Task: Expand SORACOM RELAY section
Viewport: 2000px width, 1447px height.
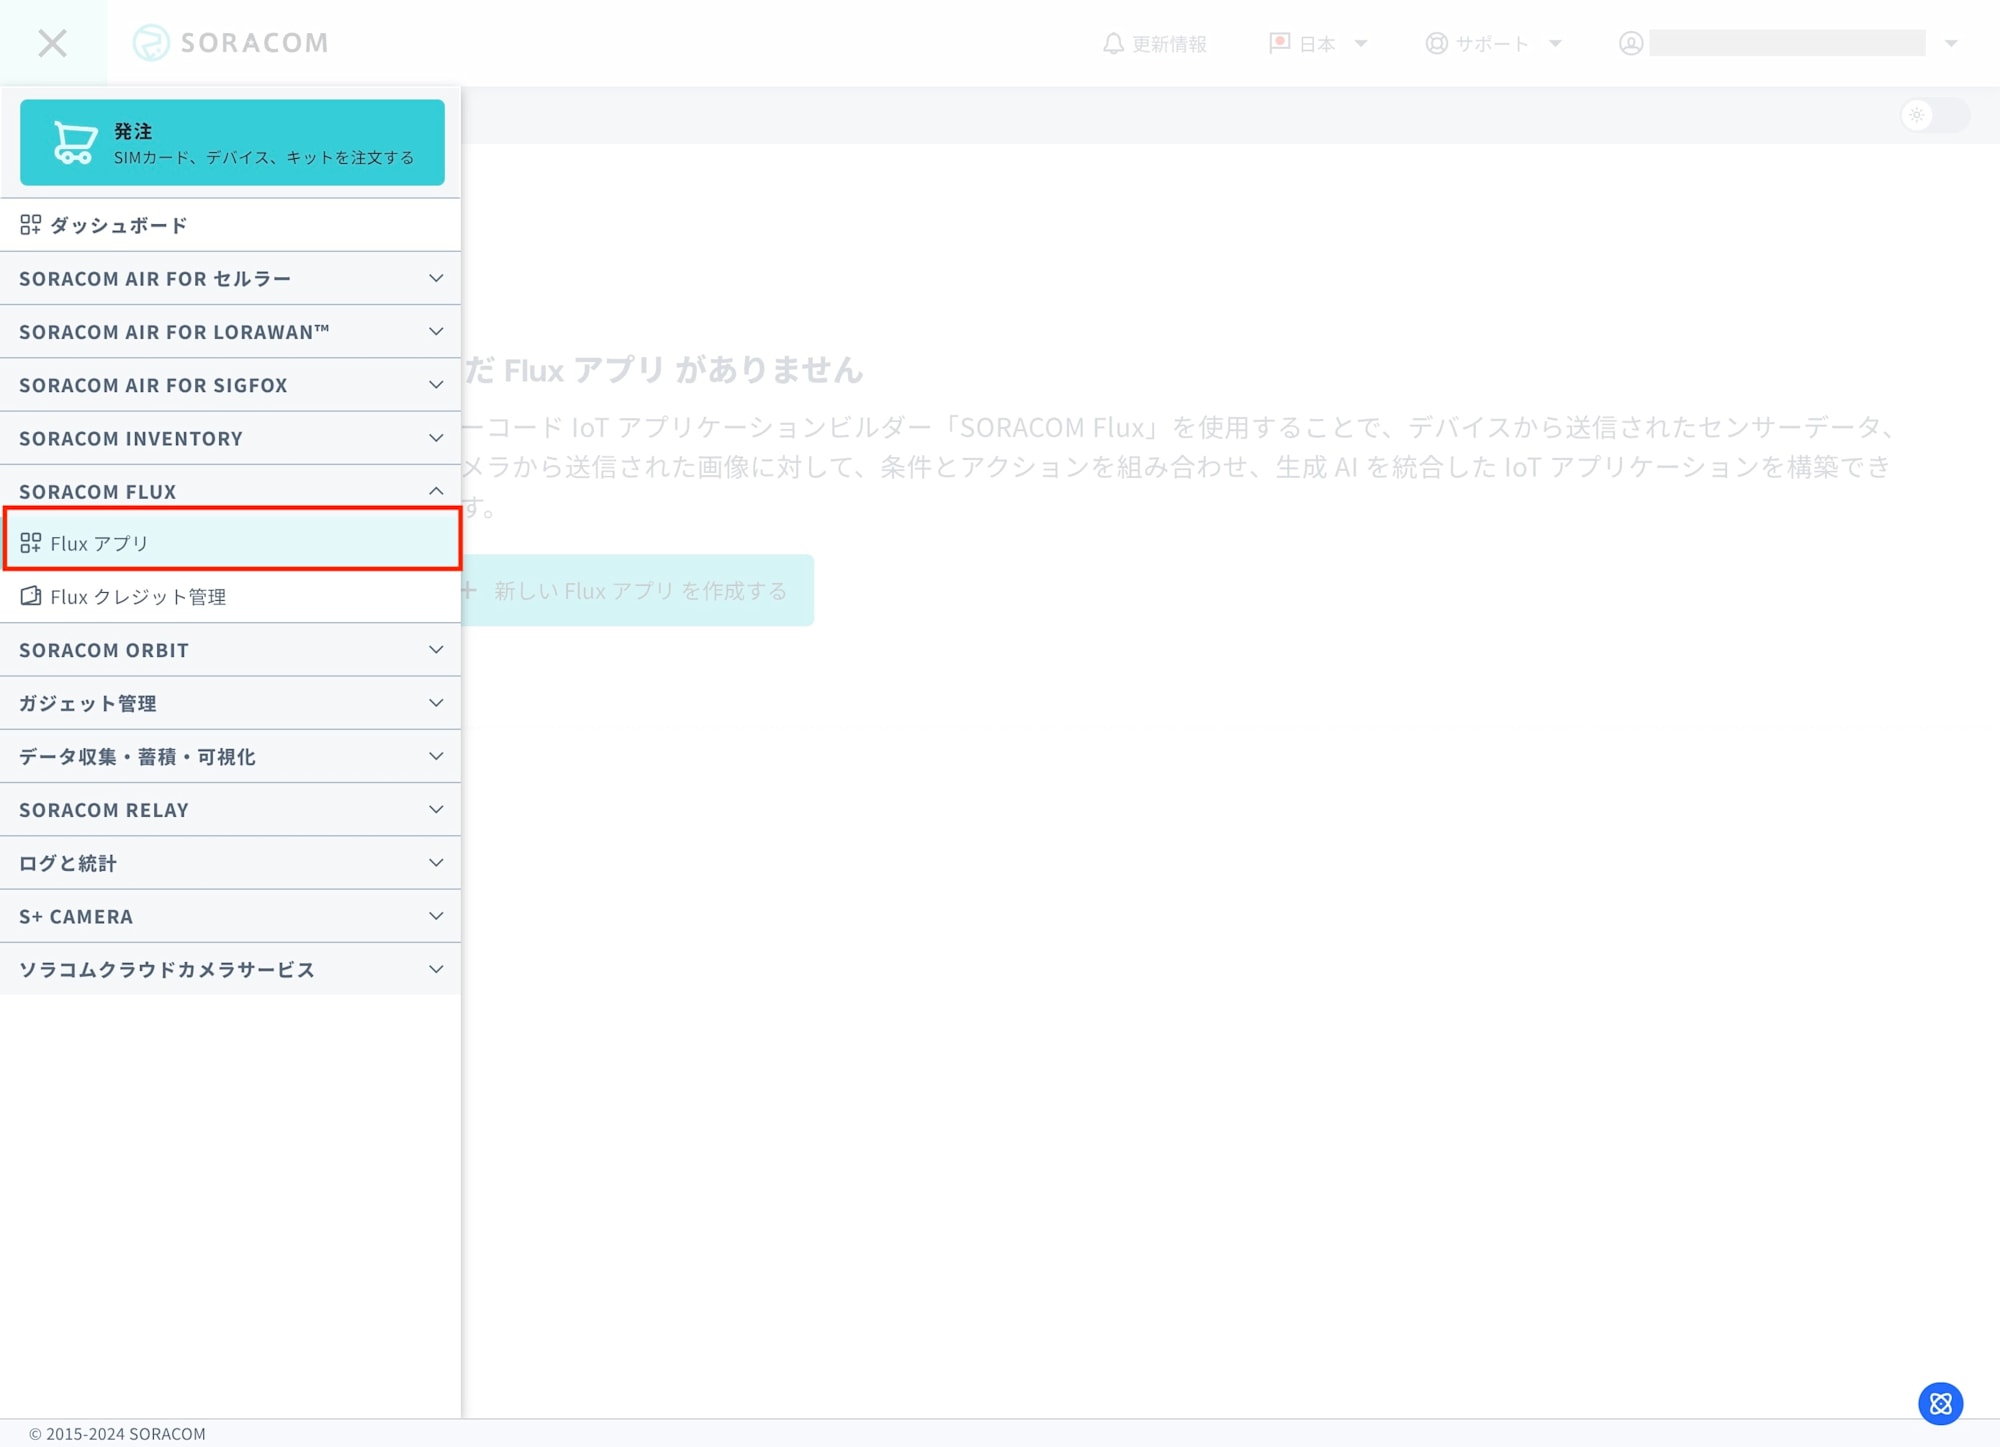Action: pos(230,810)
